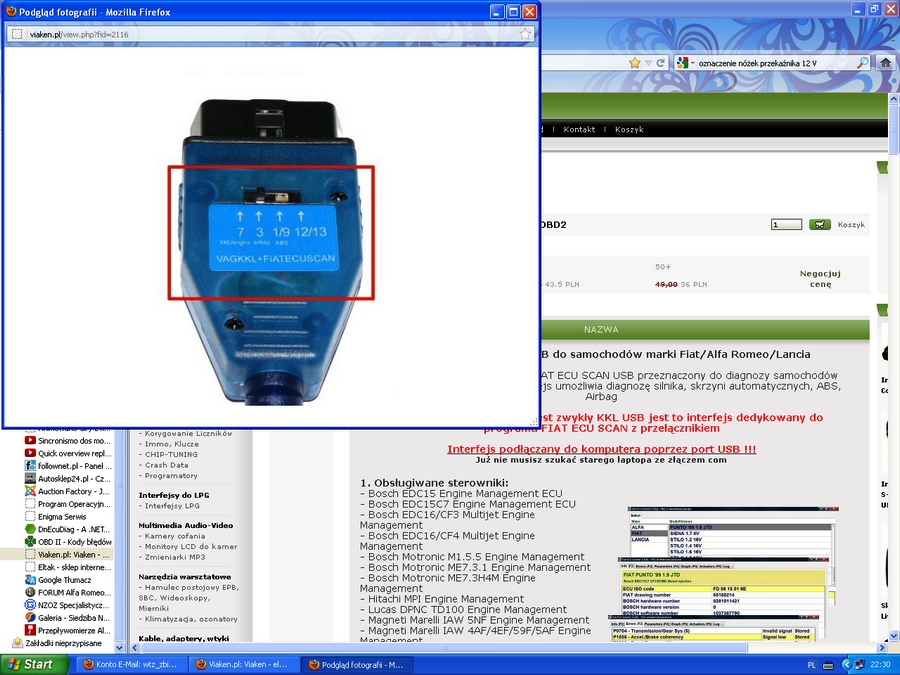Click the OBD interface photo in popup window
Image resolution: width=900 pixels, height=675 pixels.
271,253
